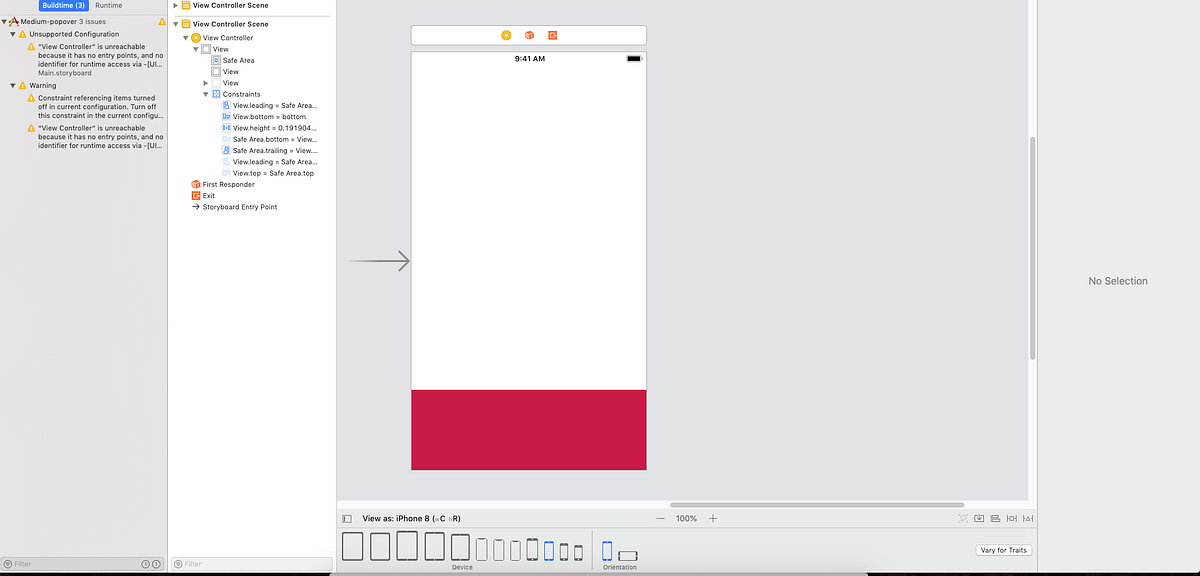Select the View Controller icon above the canvas

pyautogui.click(x=508, y=34)
